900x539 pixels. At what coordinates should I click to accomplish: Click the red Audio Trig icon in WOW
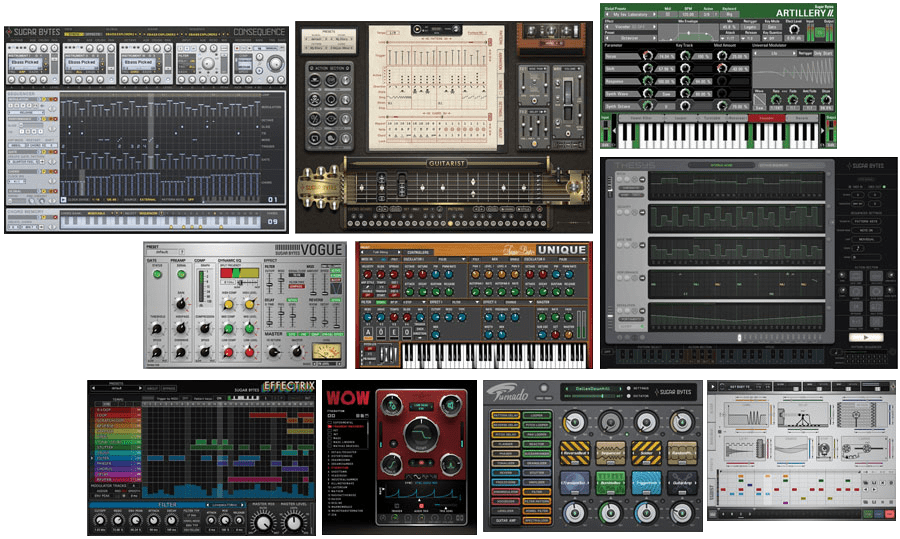click(421, 506)
